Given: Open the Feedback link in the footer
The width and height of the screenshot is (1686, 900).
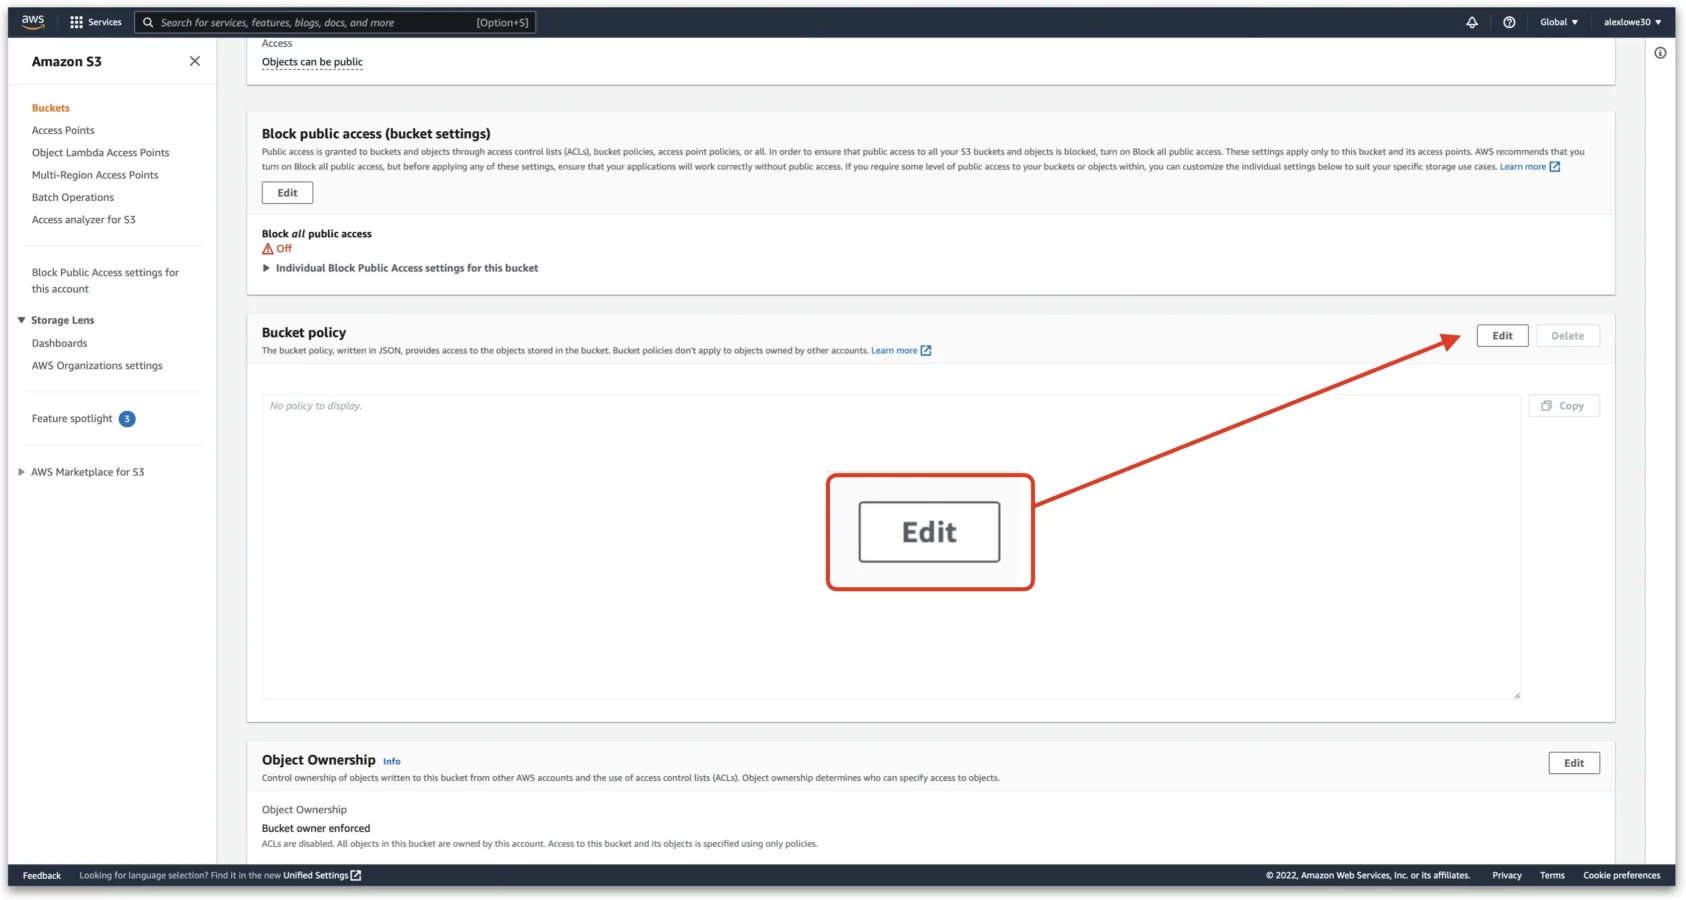Looking at the screenshot, I should coord(42,876).
